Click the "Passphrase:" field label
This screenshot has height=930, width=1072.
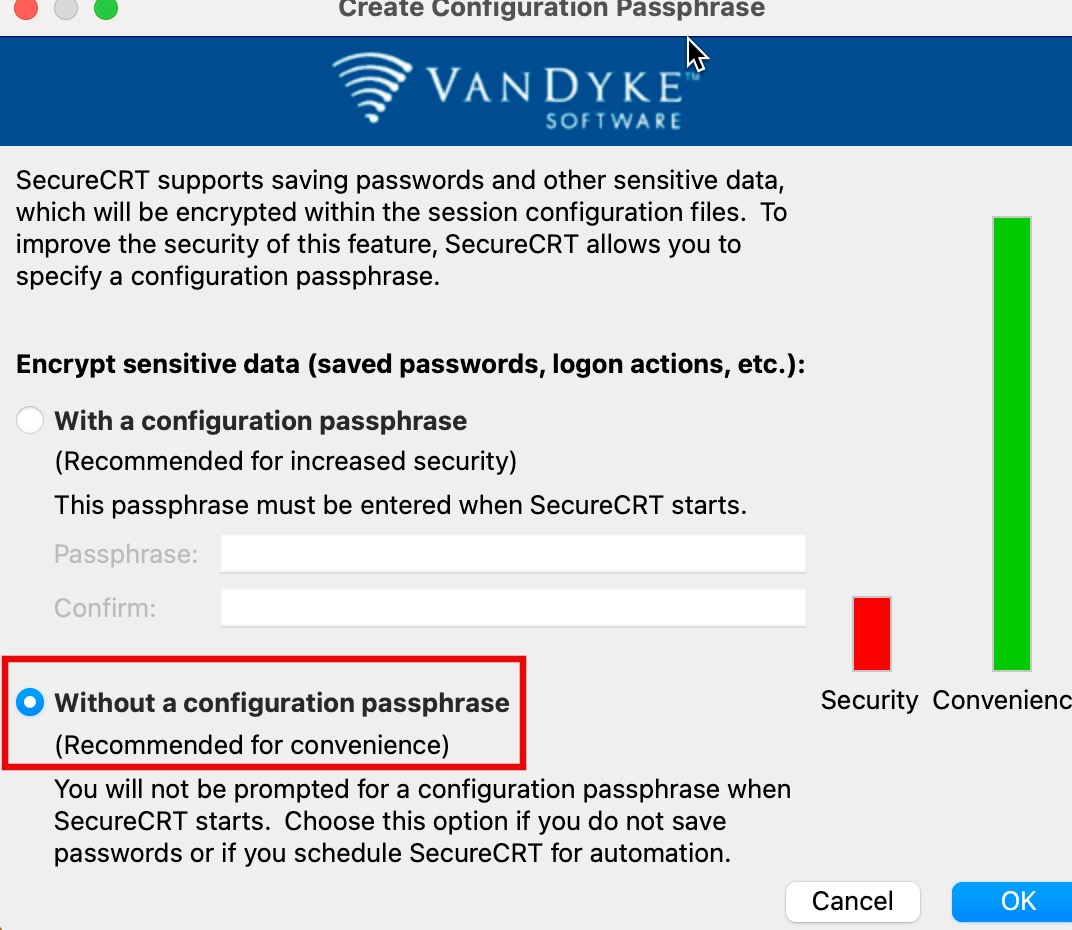126,554
